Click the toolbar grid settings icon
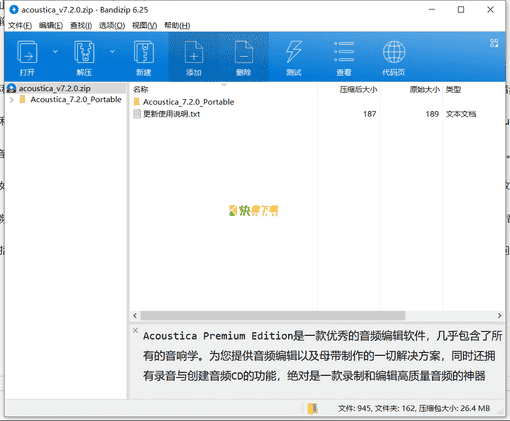This screenshot has height=421, width=510. [x=494, y=43]
